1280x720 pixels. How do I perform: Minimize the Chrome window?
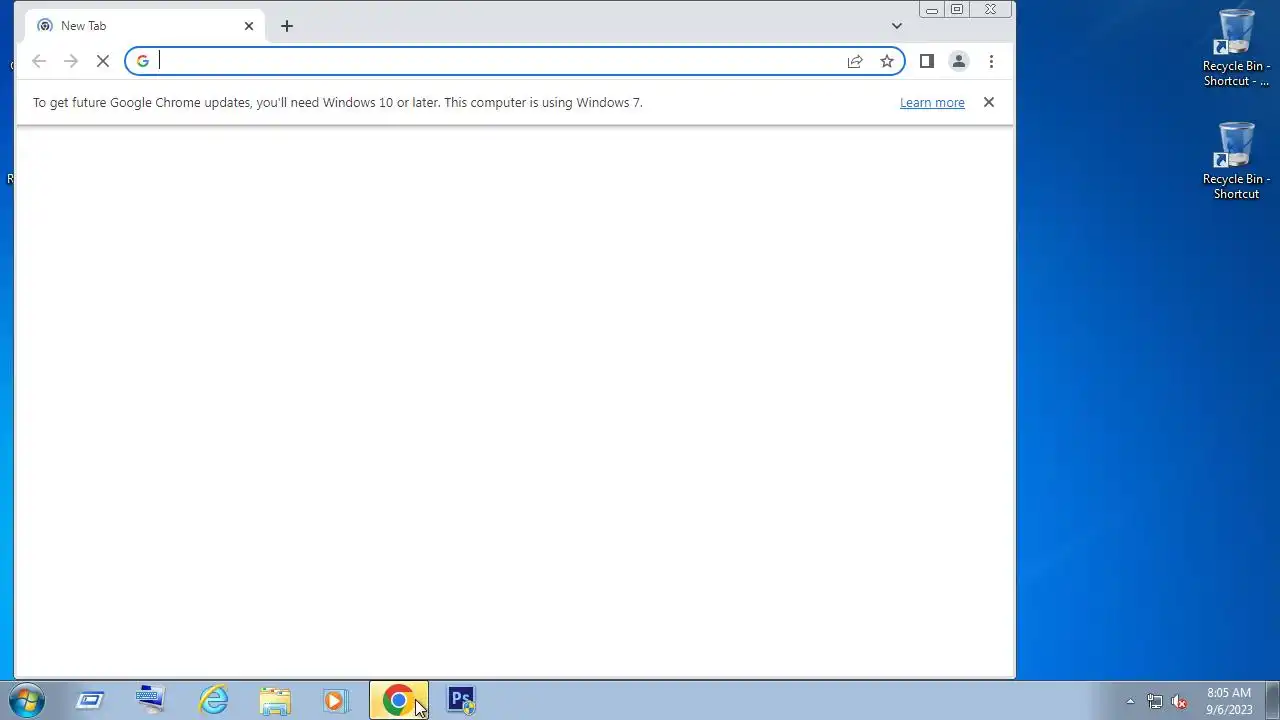click(x=932, y=10)
